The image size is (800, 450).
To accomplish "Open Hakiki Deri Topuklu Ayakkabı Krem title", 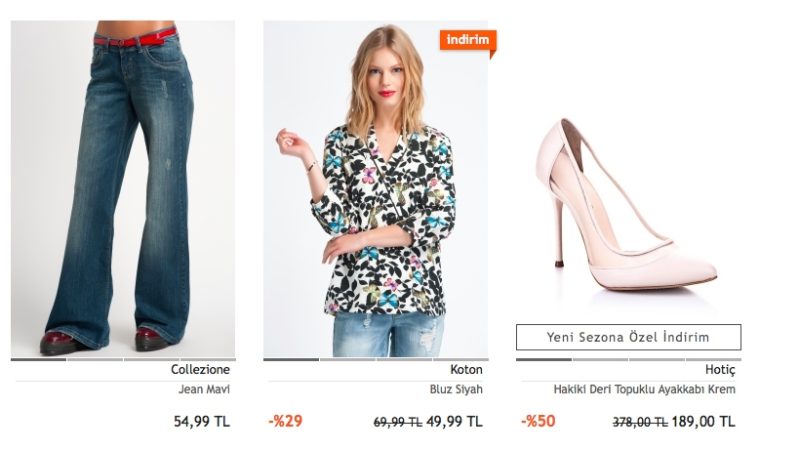I will (x=644, y=389).
